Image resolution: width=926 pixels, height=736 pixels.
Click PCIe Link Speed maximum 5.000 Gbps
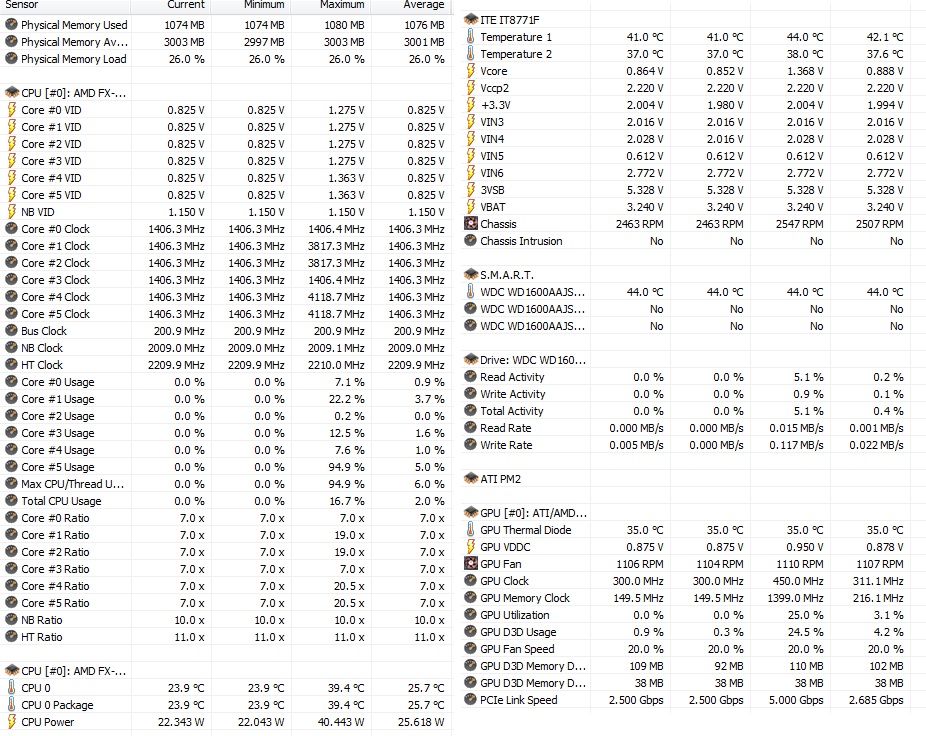[796, 701]
